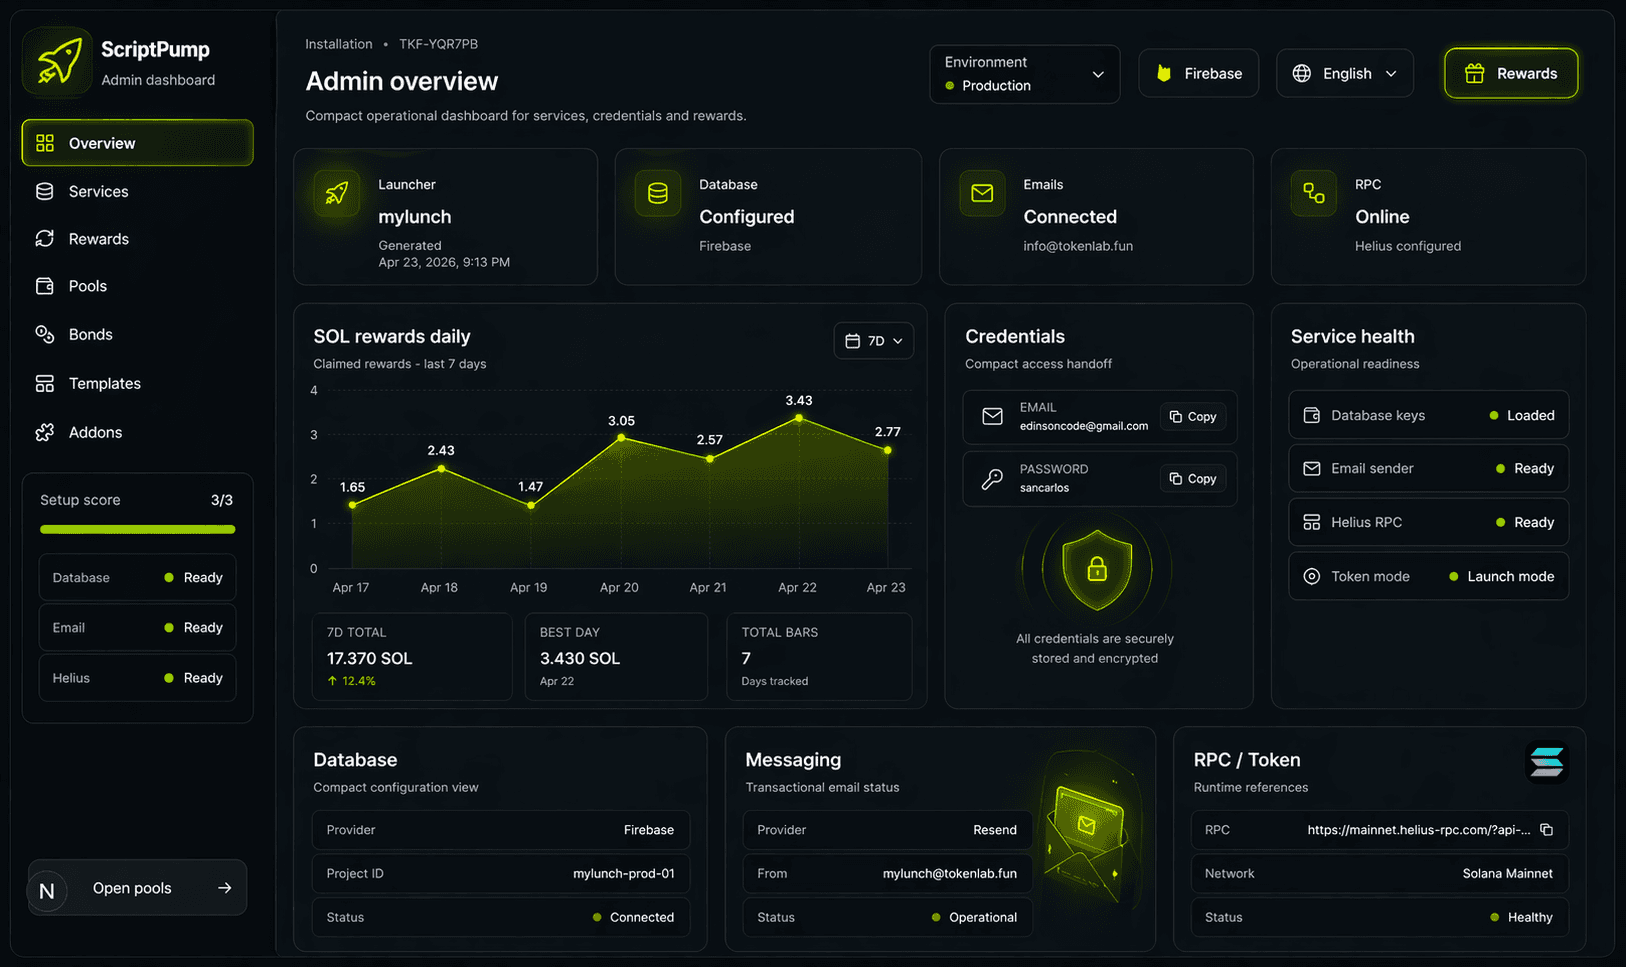The height and width of the screenshot is (967, 1626).
Task: Click the Database Status Connected row
Action: (501, 917)
